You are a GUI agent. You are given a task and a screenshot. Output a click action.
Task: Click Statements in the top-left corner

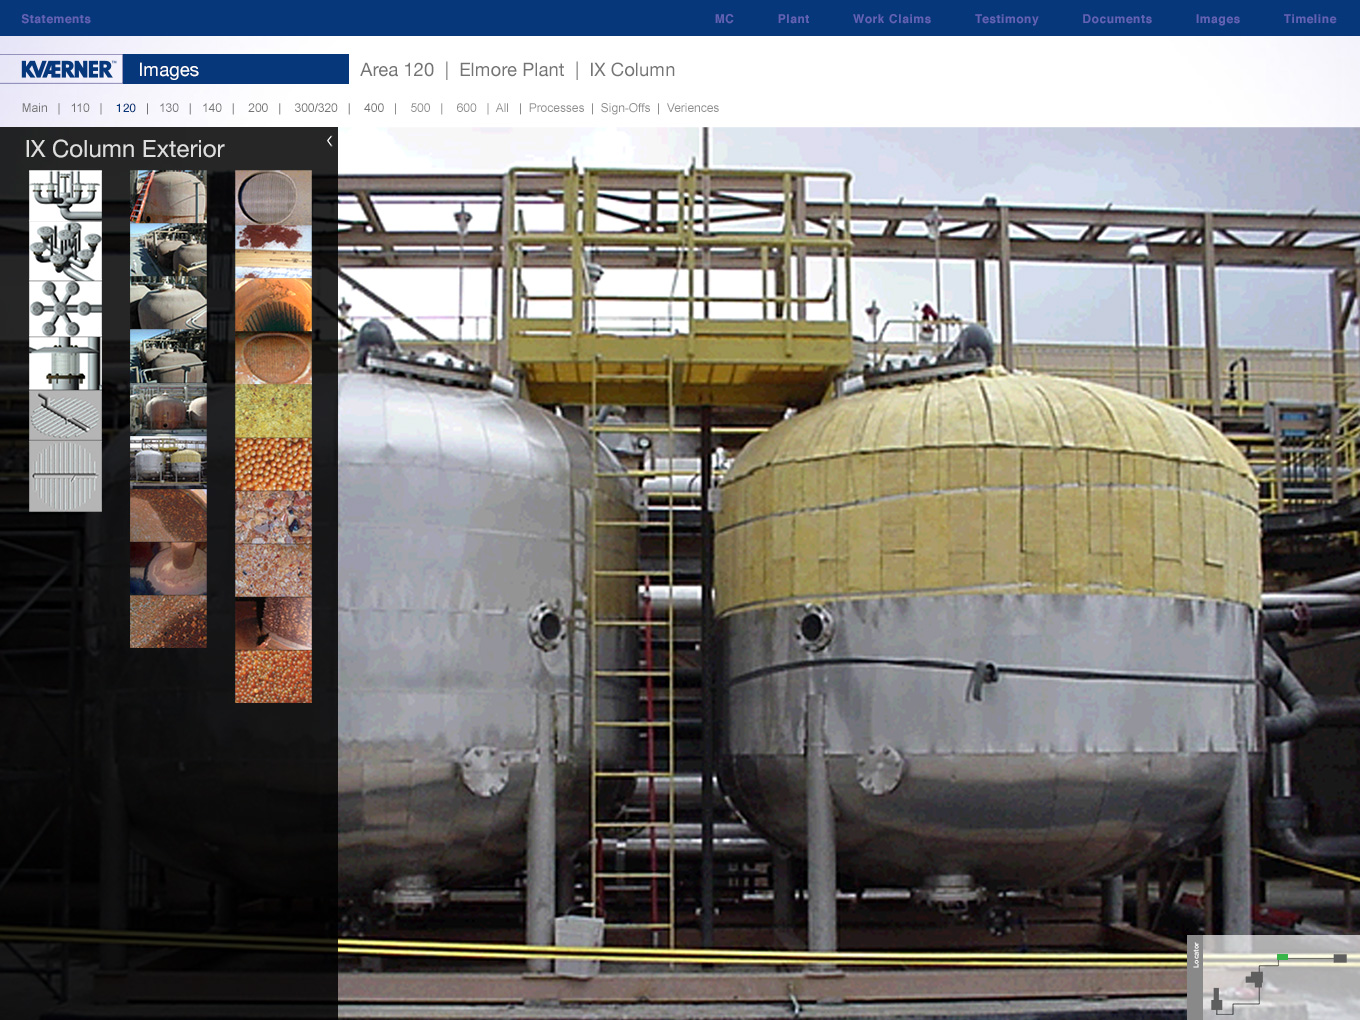point(56,19)
